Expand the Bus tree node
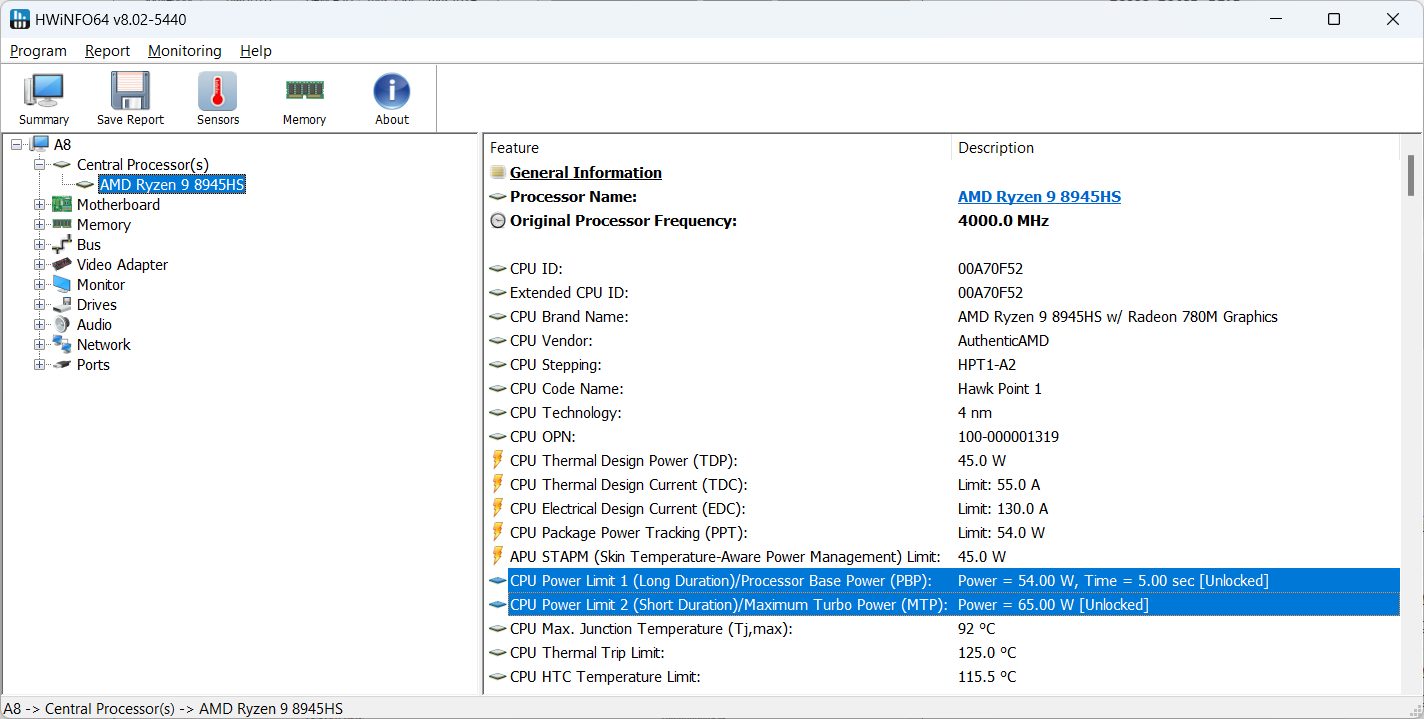 pos(40,244)
